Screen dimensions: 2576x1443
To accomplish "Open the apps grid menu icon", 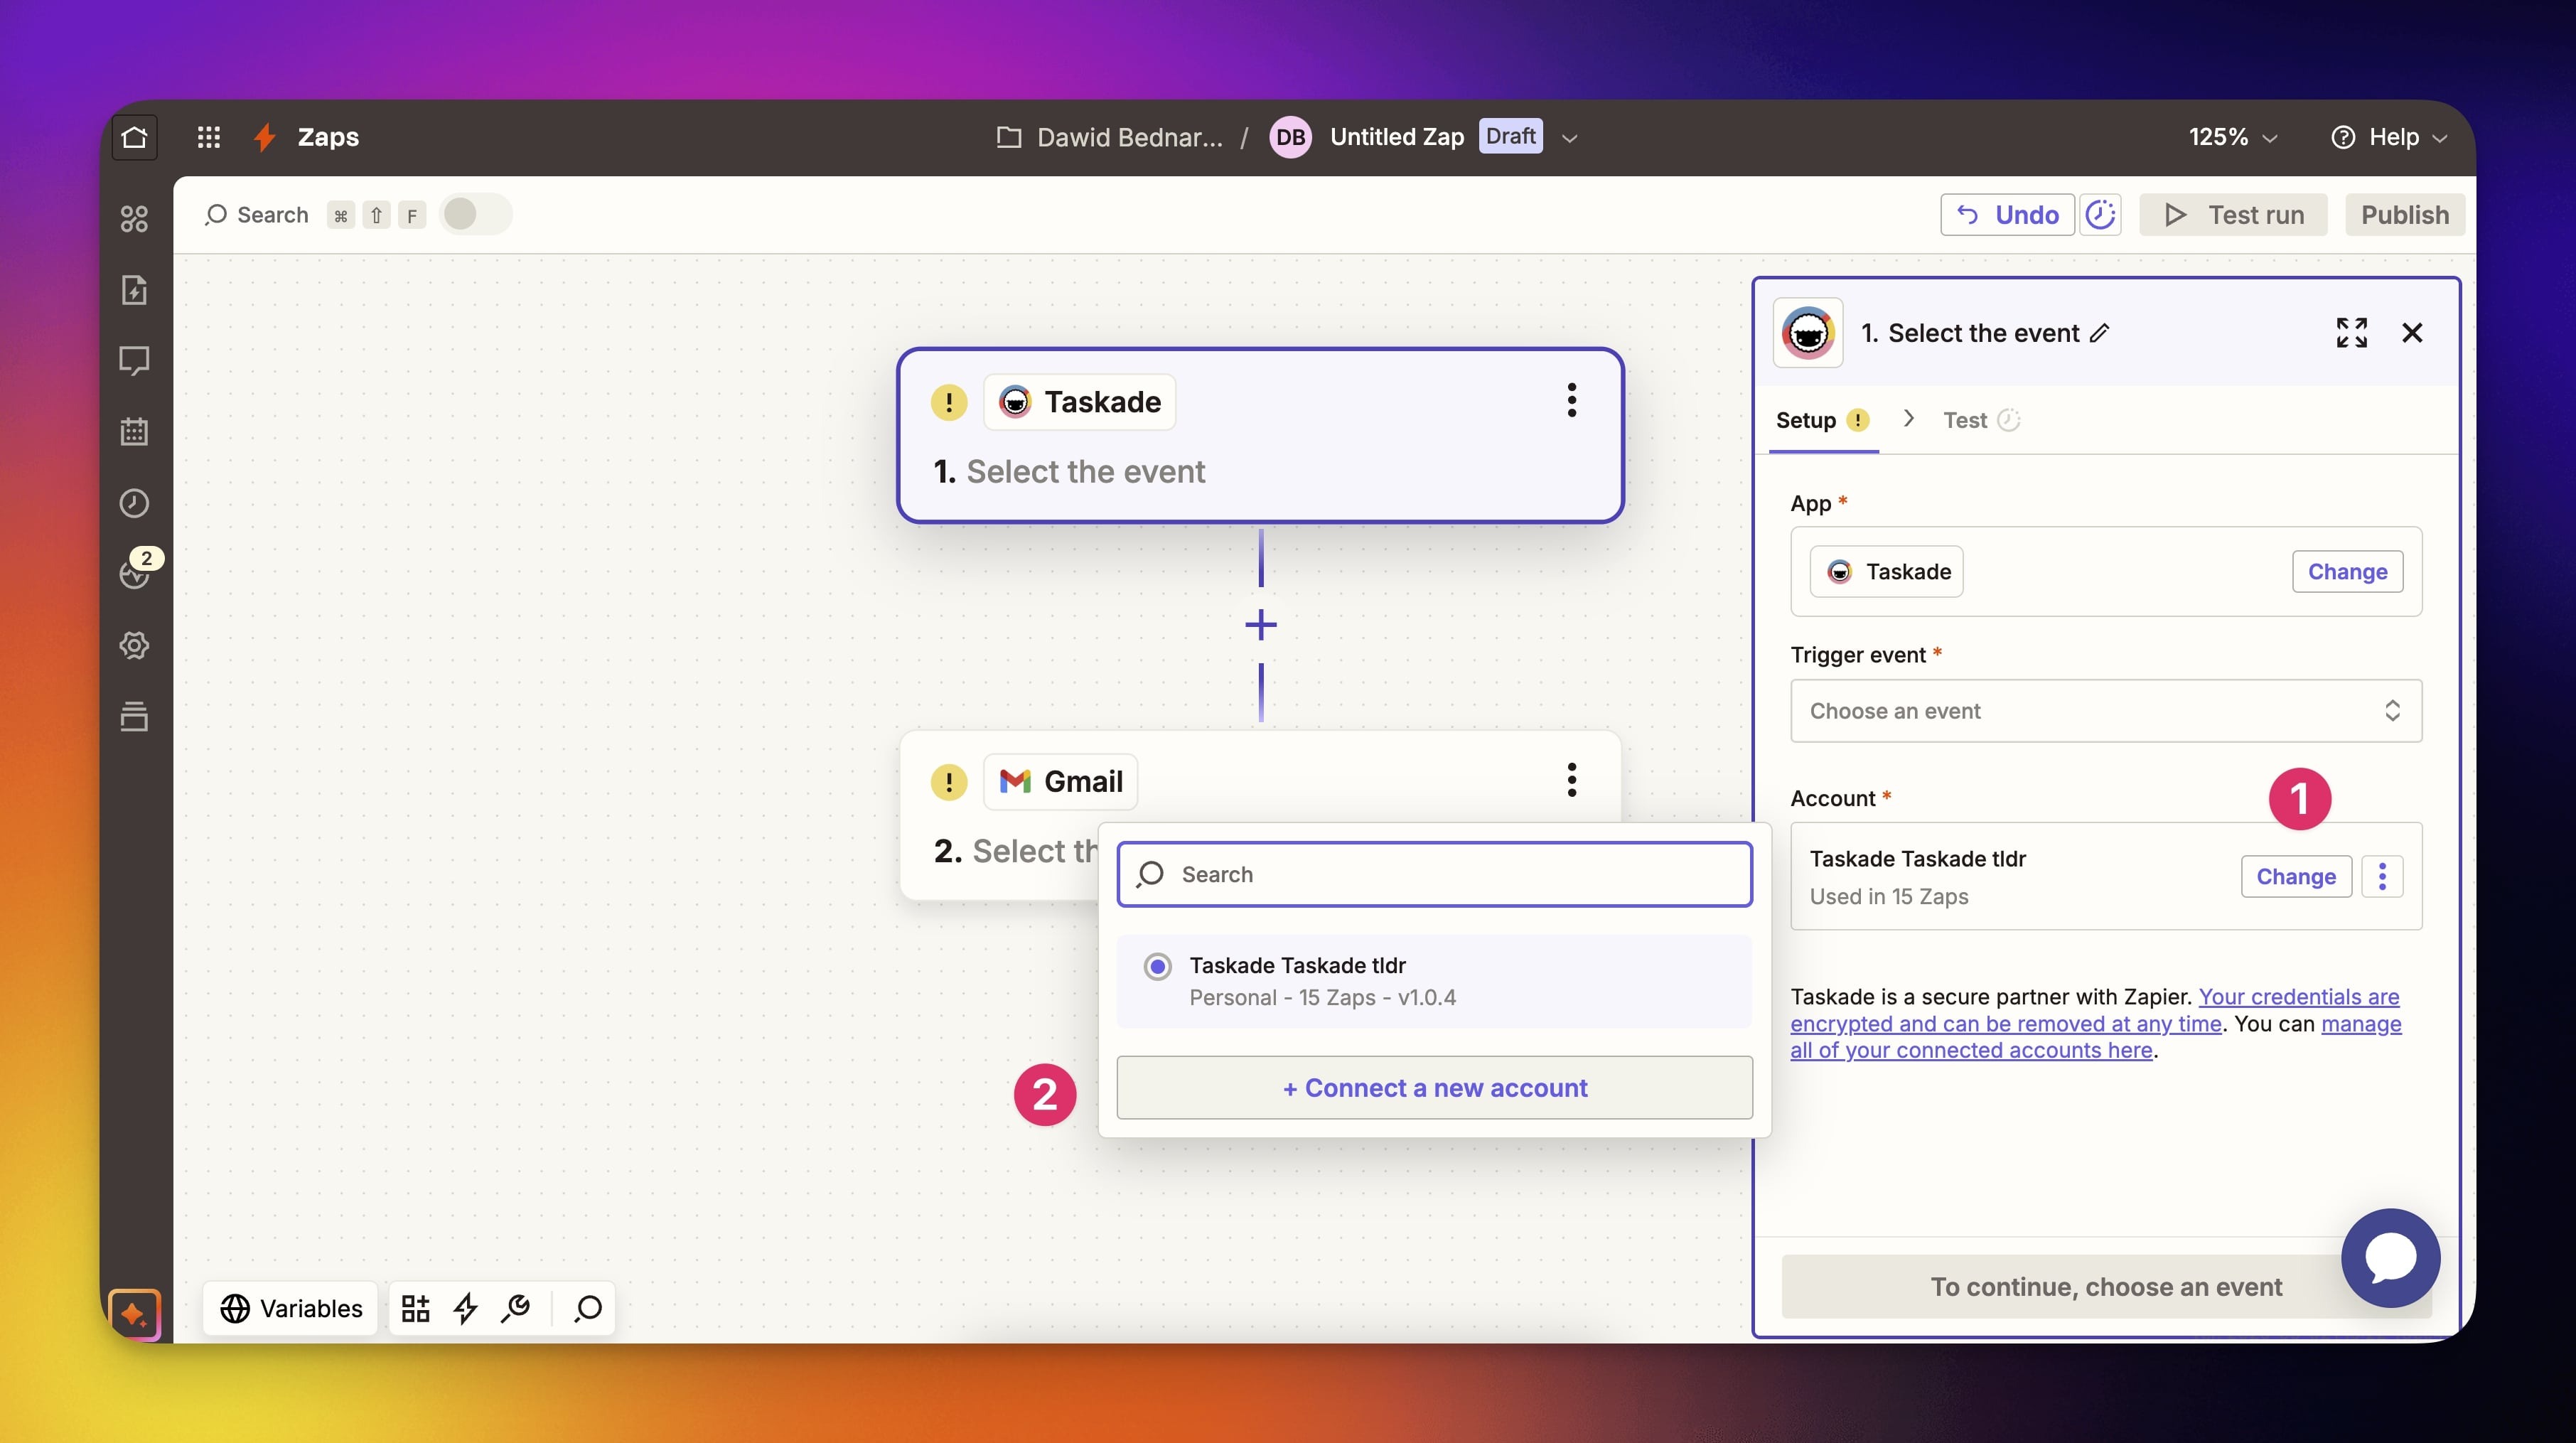I will point(208,137).
